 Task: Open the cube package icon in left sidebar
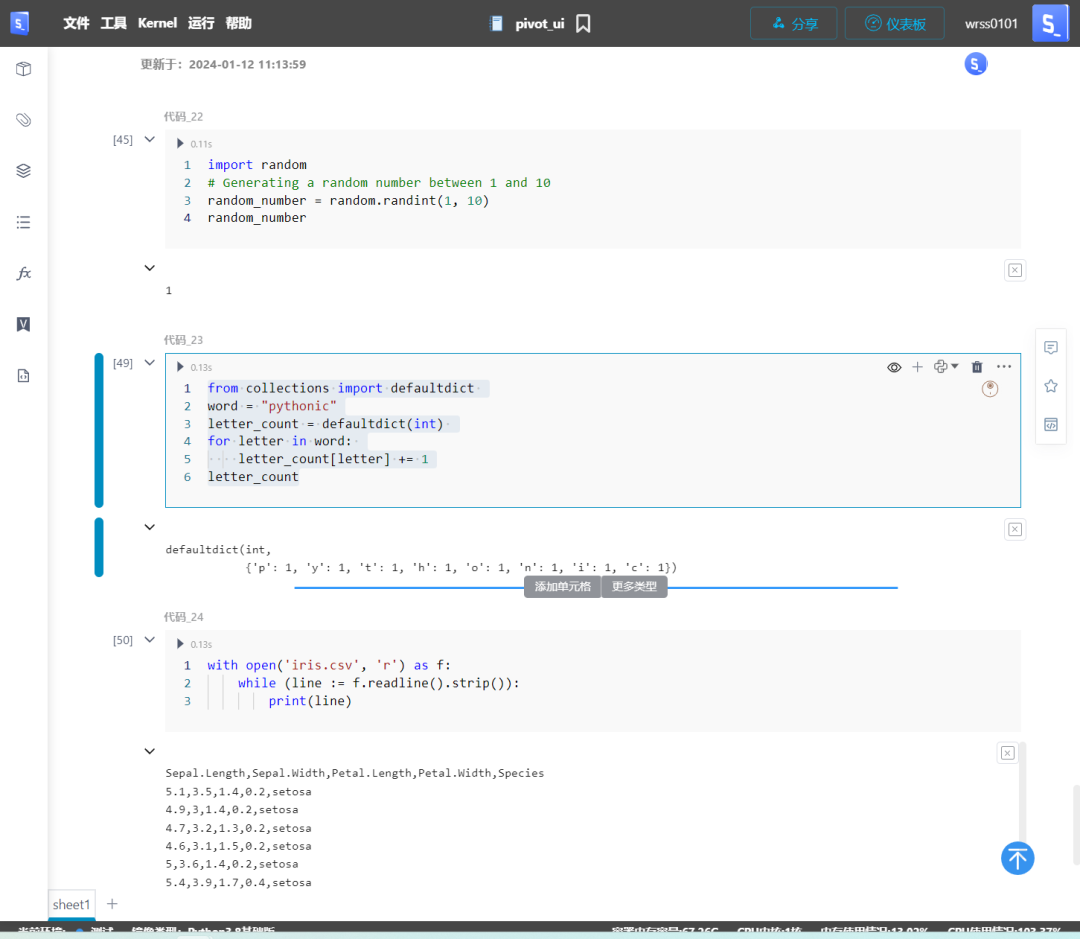click(x=24, y=69)
